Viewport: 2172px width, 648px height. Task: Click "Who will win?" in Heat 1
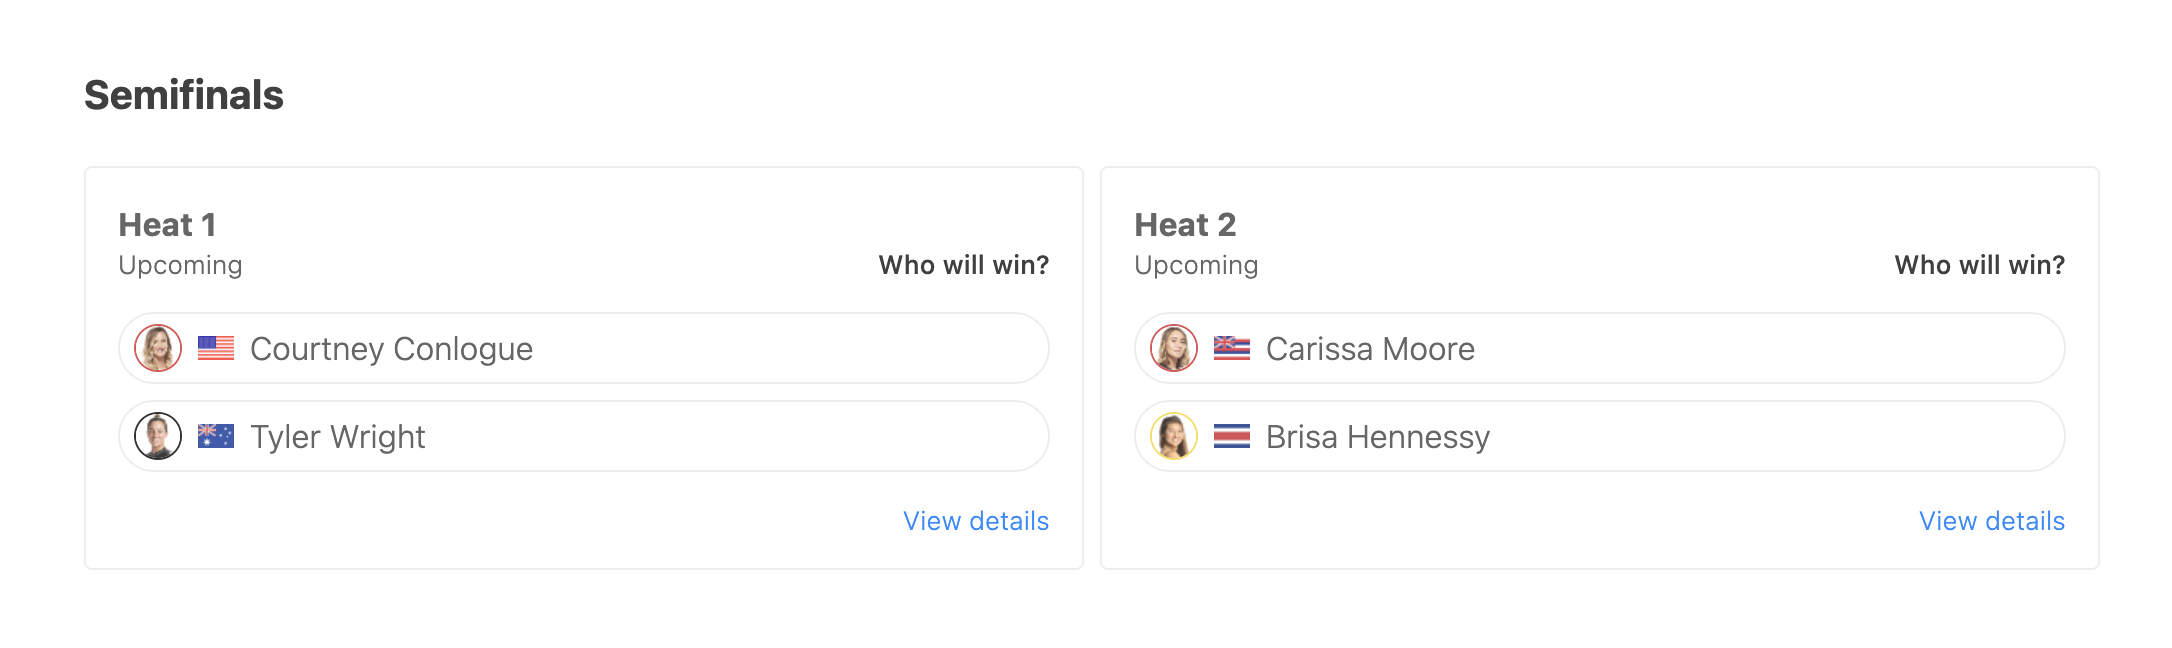(964, 265)
